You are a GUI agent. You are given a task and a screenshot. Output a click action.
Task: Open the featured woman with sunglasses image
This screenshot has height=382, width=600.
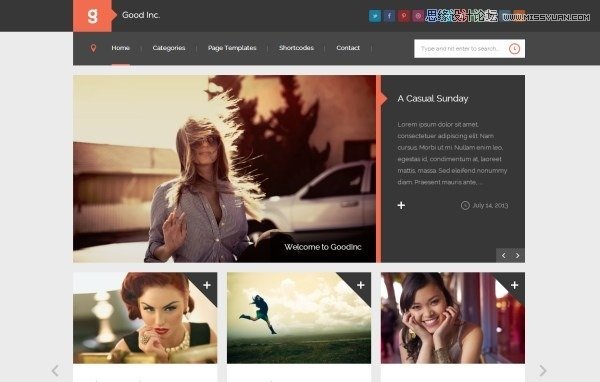pos(225,169)
